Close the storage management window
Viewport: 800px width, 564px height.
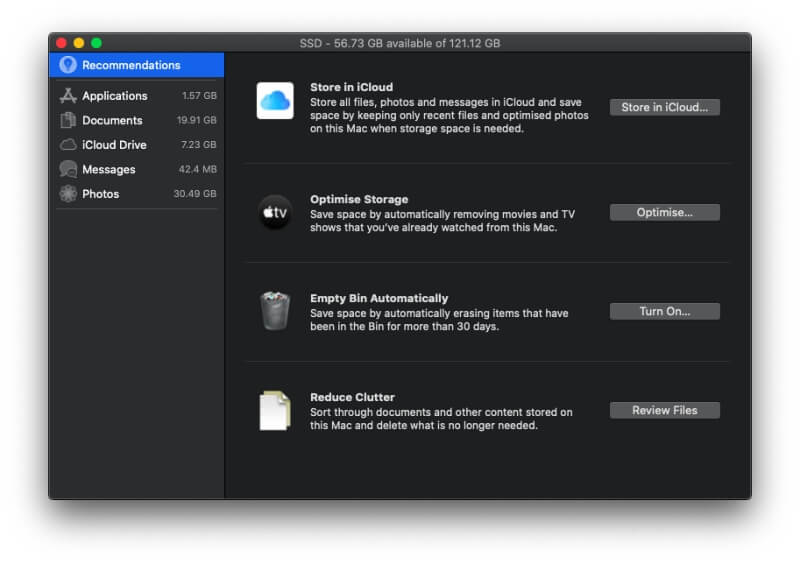[61, 43]
